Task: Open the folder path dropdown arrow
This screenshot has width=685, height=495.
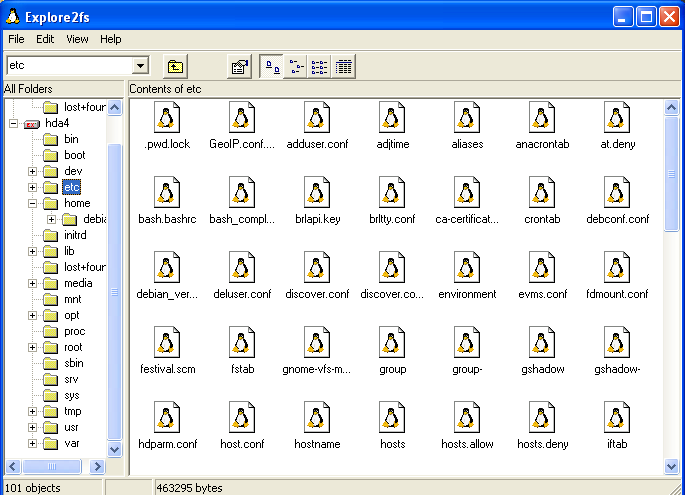Action: point(140,66)
